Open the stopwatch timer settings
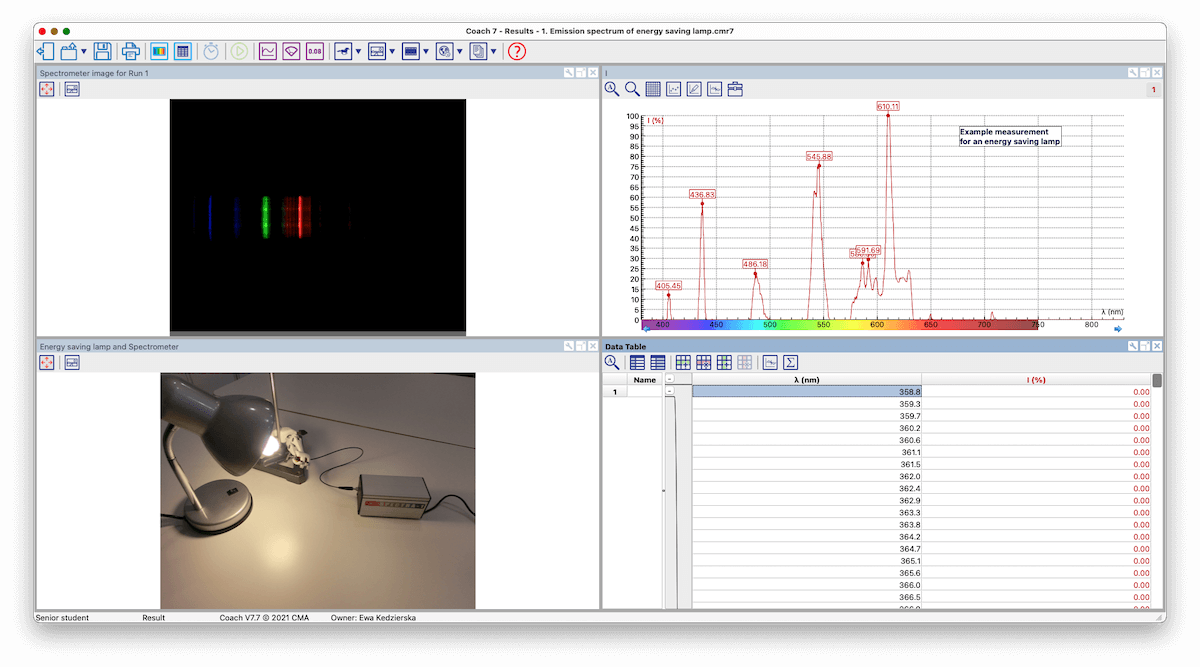Image resolution: width=1200 pixels, height=667 pixels. pos(210,50)
